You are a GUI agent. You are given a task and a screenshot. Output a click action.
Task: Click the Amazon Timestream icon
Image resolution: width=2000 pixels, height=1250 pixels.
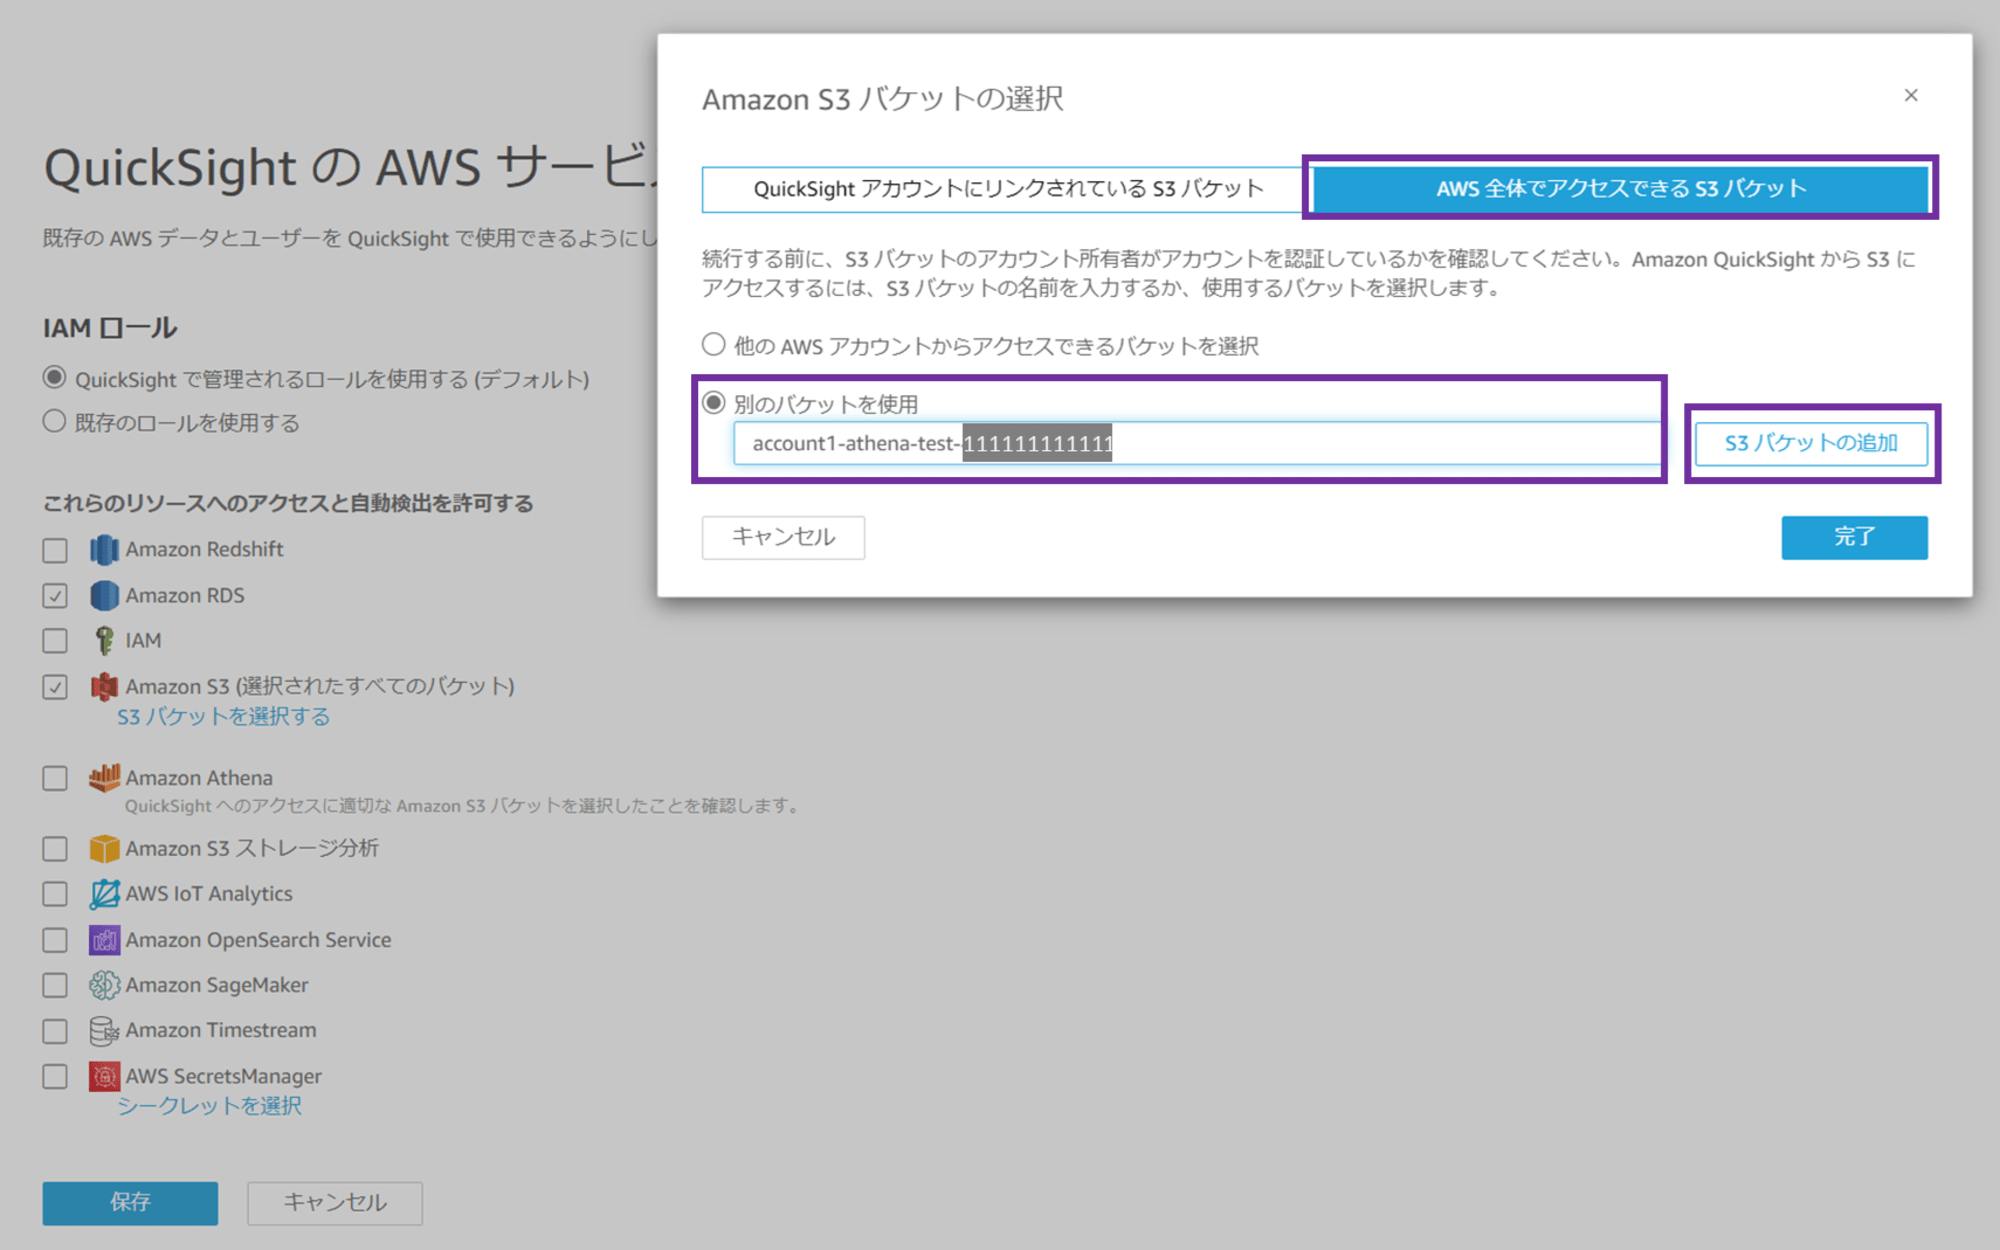tap(104, 1030)
